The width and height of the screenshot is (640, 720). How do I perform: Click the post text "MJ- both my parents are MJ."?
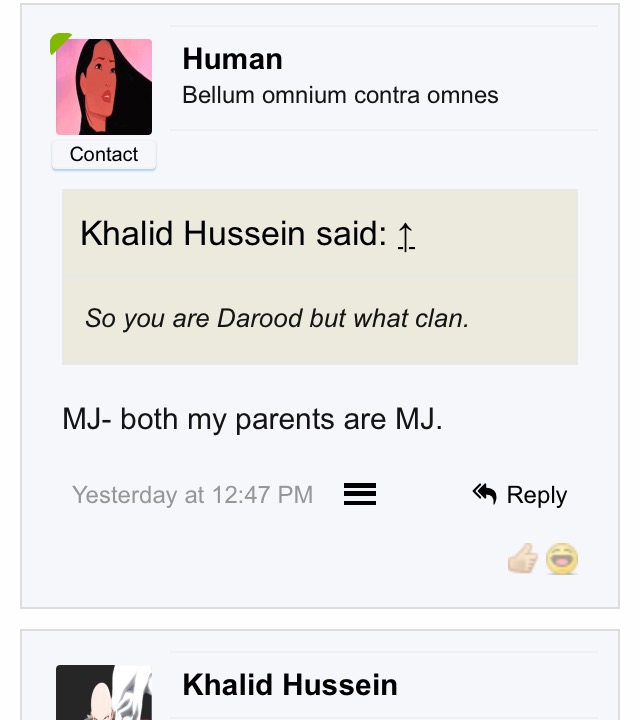coord(252,419)
